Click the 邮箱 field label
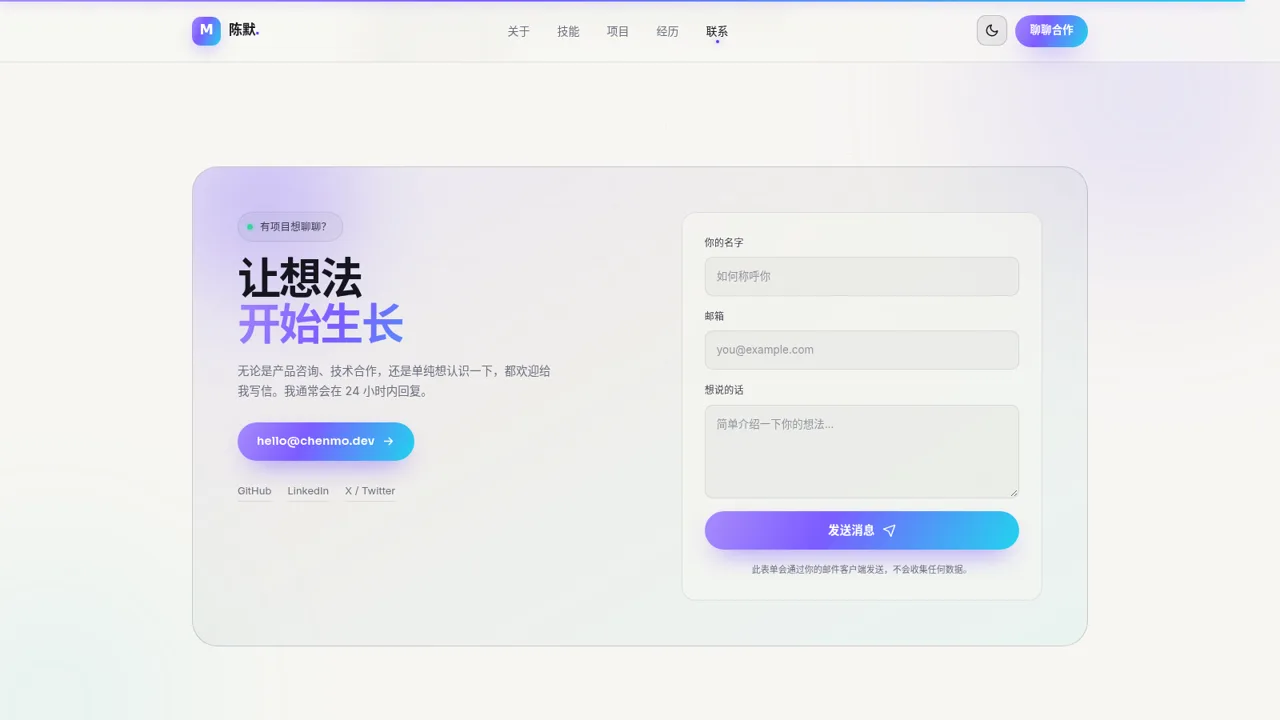This screenshot has height=720, width=1280. click(x=714, y=316)
